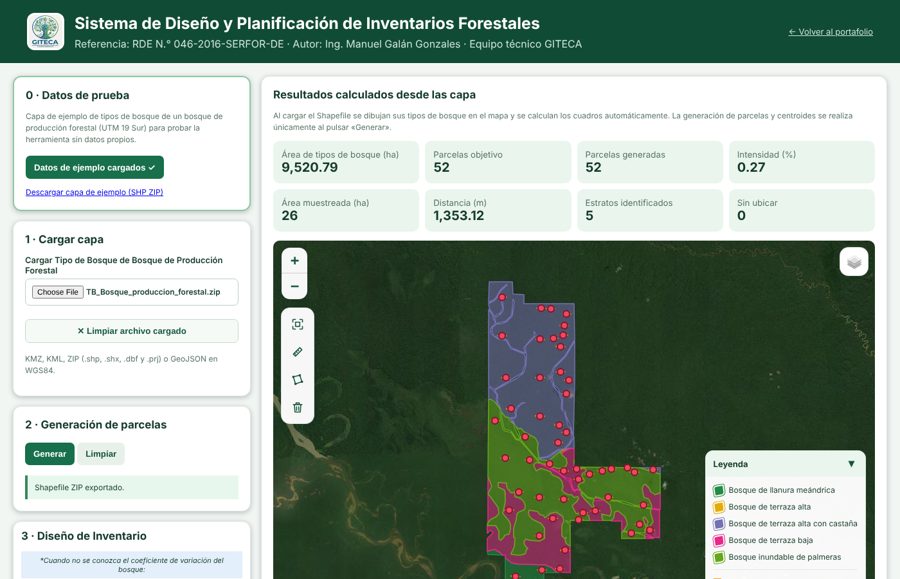Click the Generar button
This screenshot has height=579, width=900.
pos(49,454)
